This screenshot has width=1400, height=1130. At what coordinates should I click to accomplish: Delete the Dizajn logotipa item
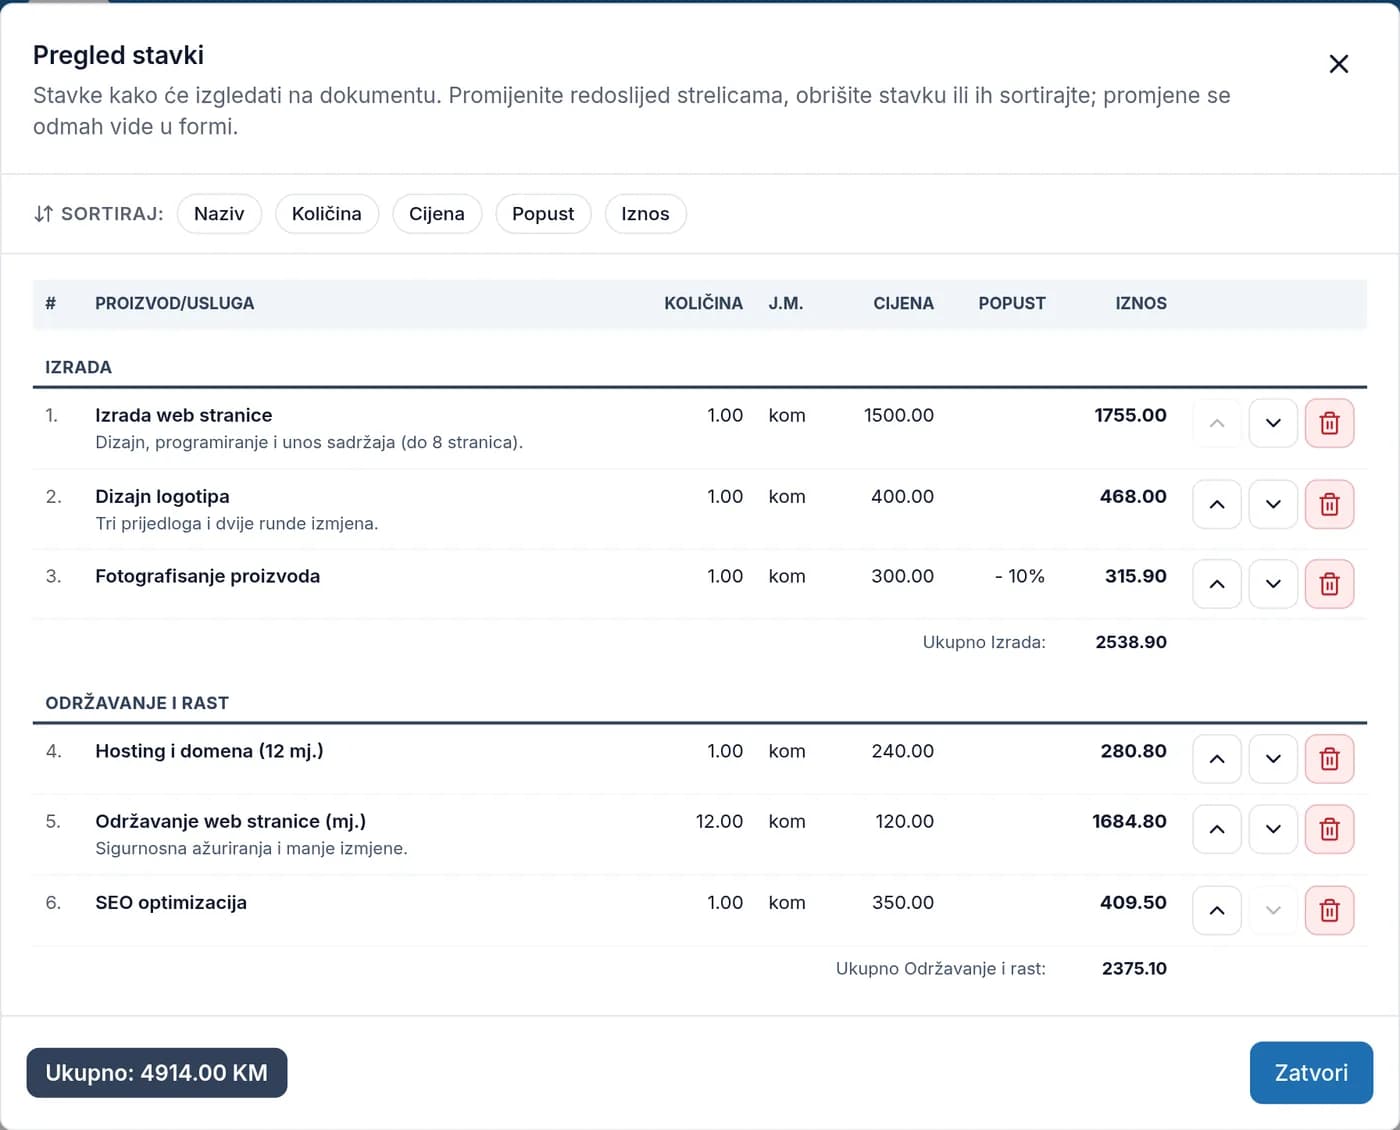coord(1329,504)
